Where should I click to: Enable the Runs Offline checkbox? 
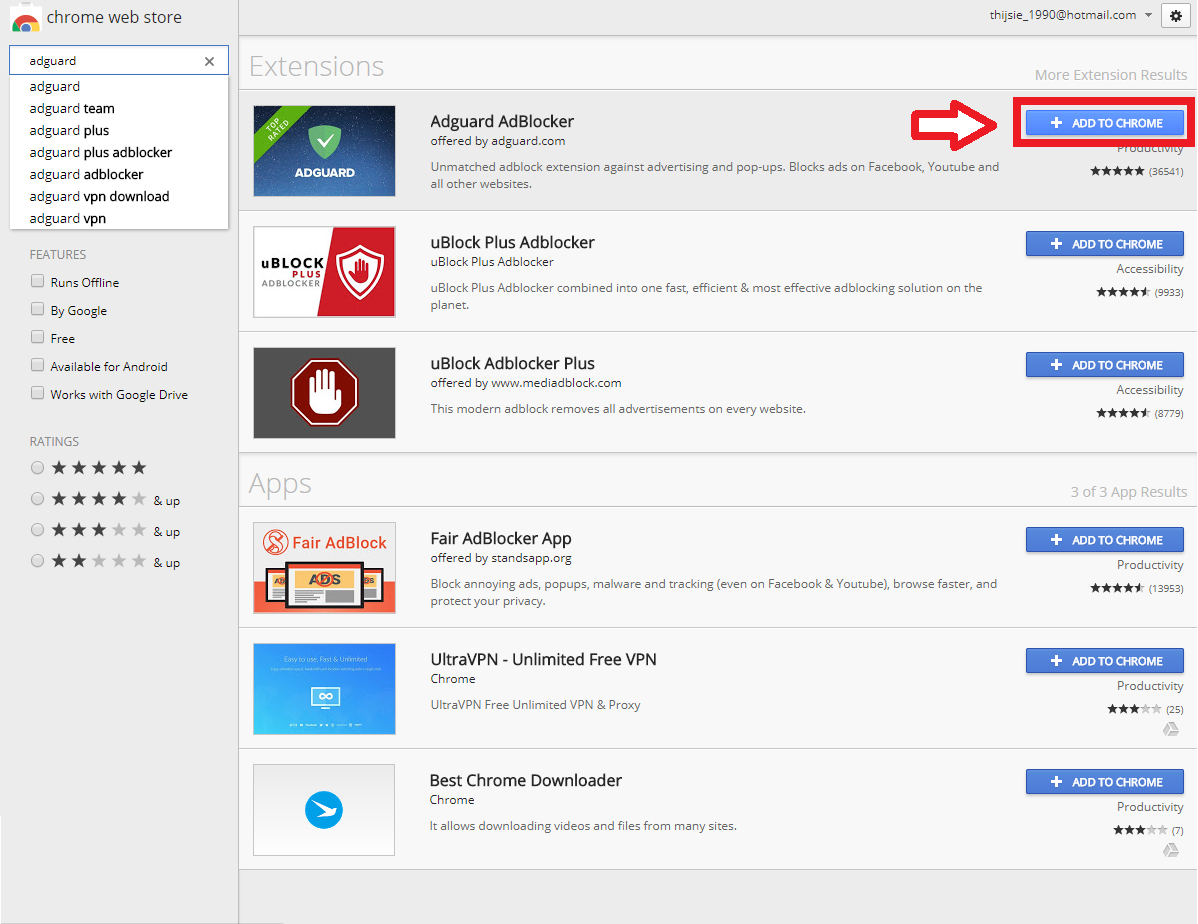coord(37,281)
